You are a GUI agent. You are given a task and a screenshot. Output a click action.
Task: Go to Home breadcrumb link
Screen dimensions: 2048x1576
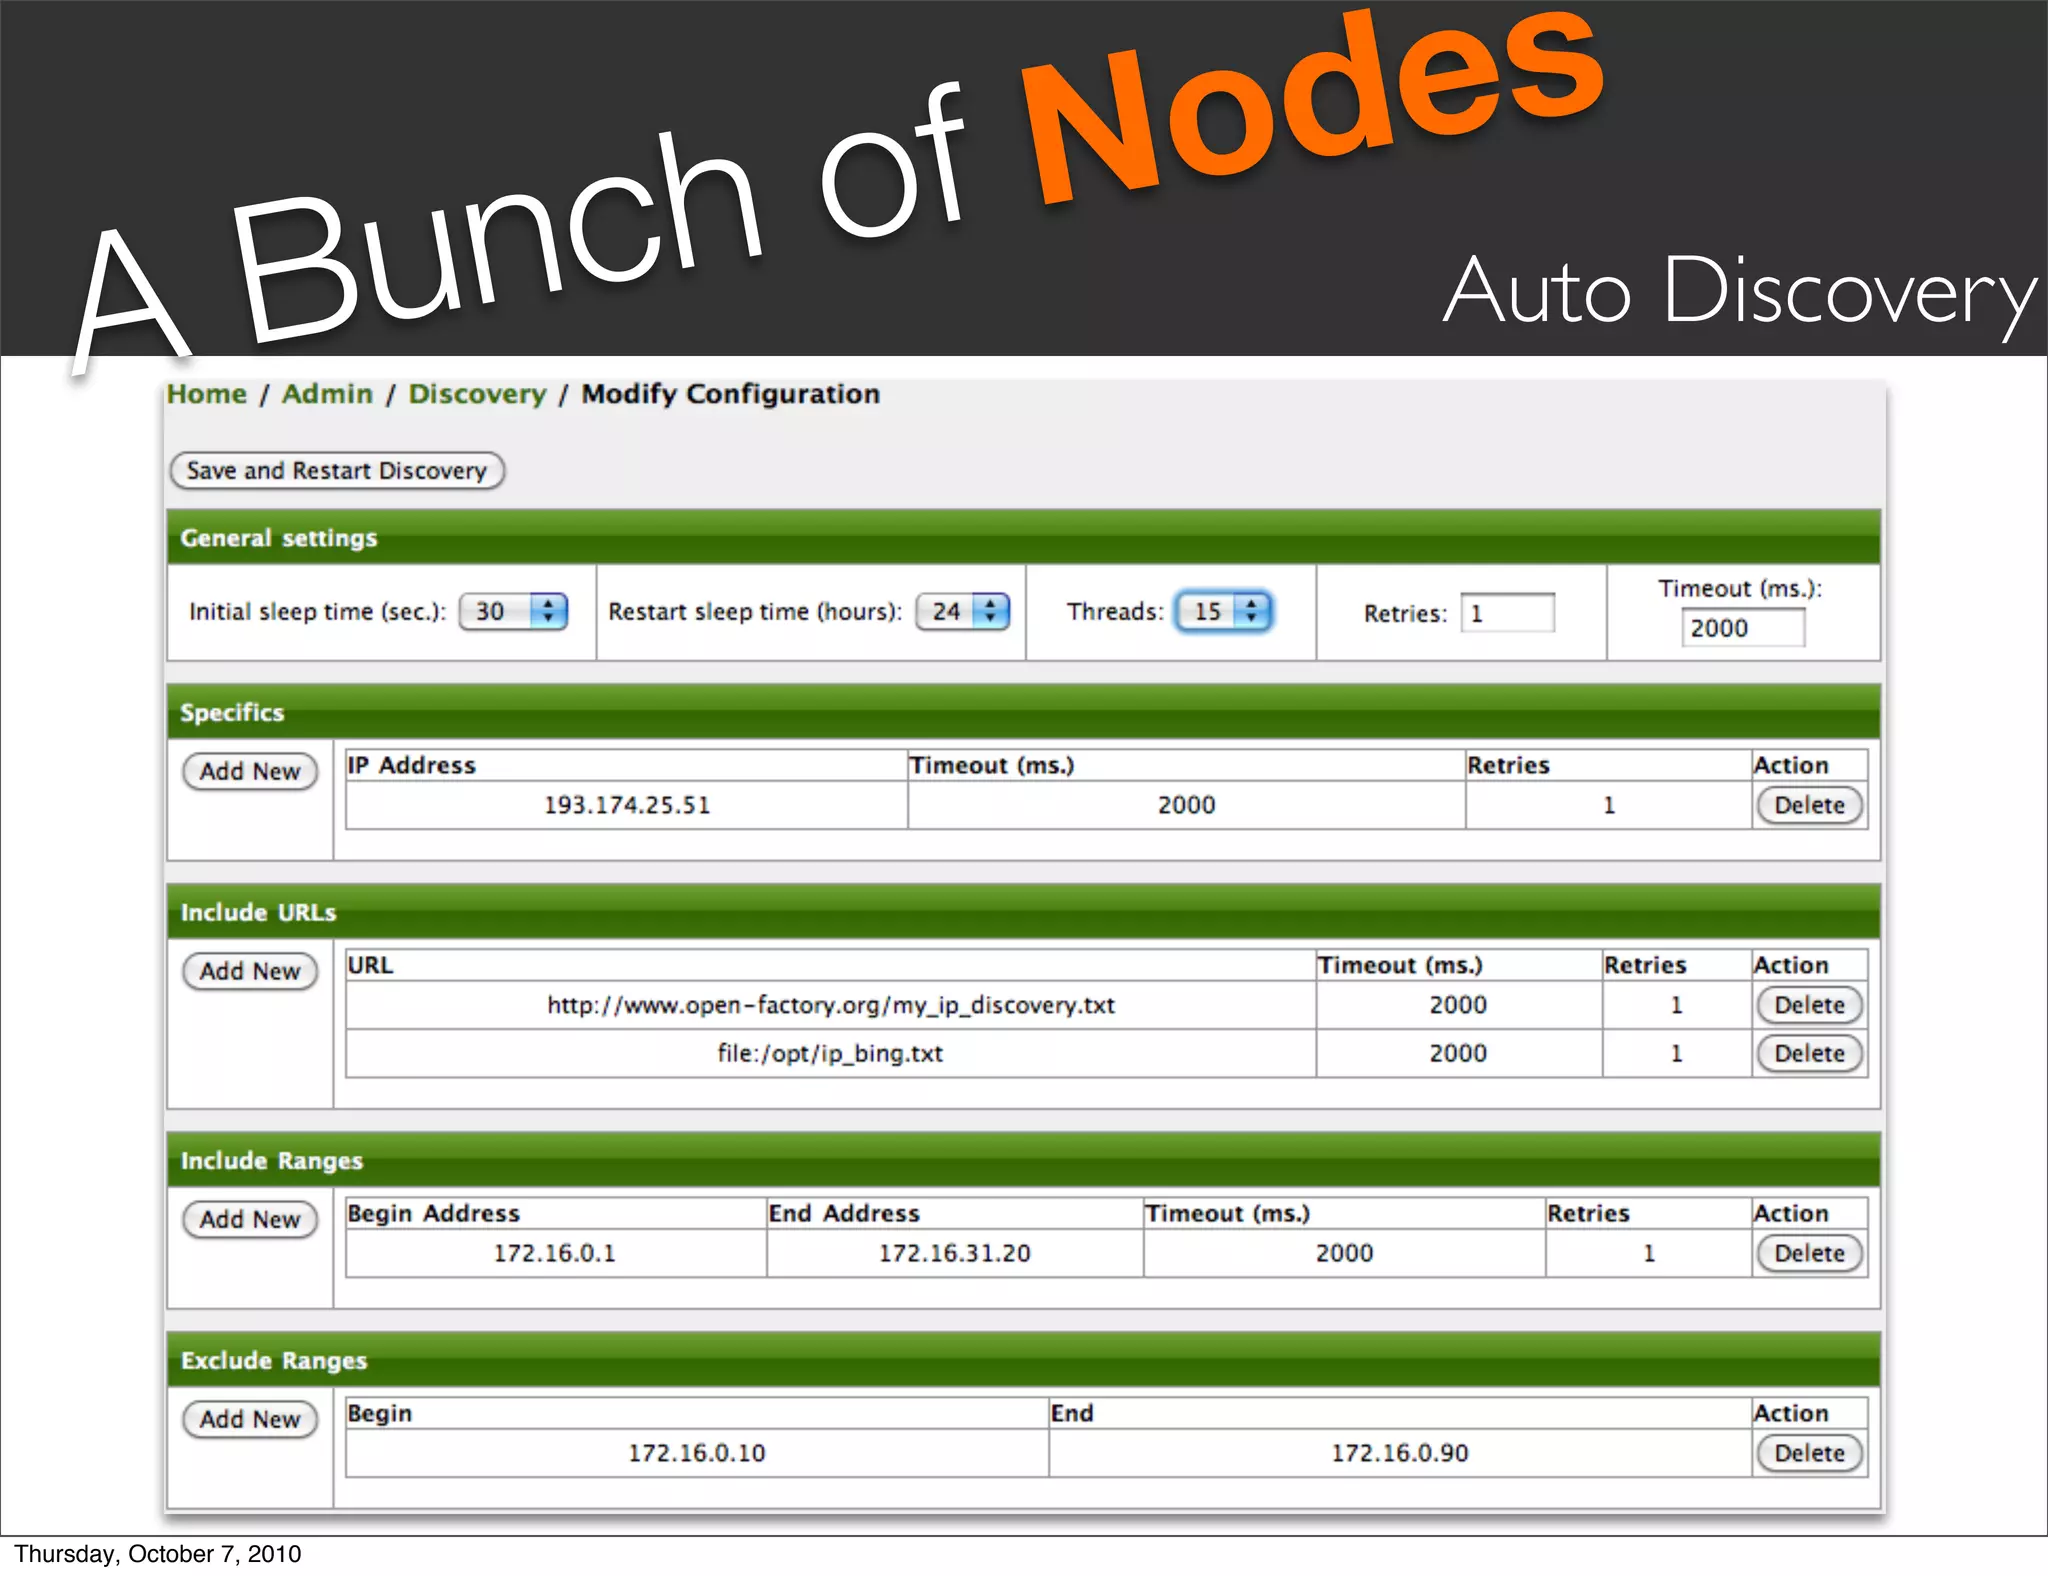207,394
